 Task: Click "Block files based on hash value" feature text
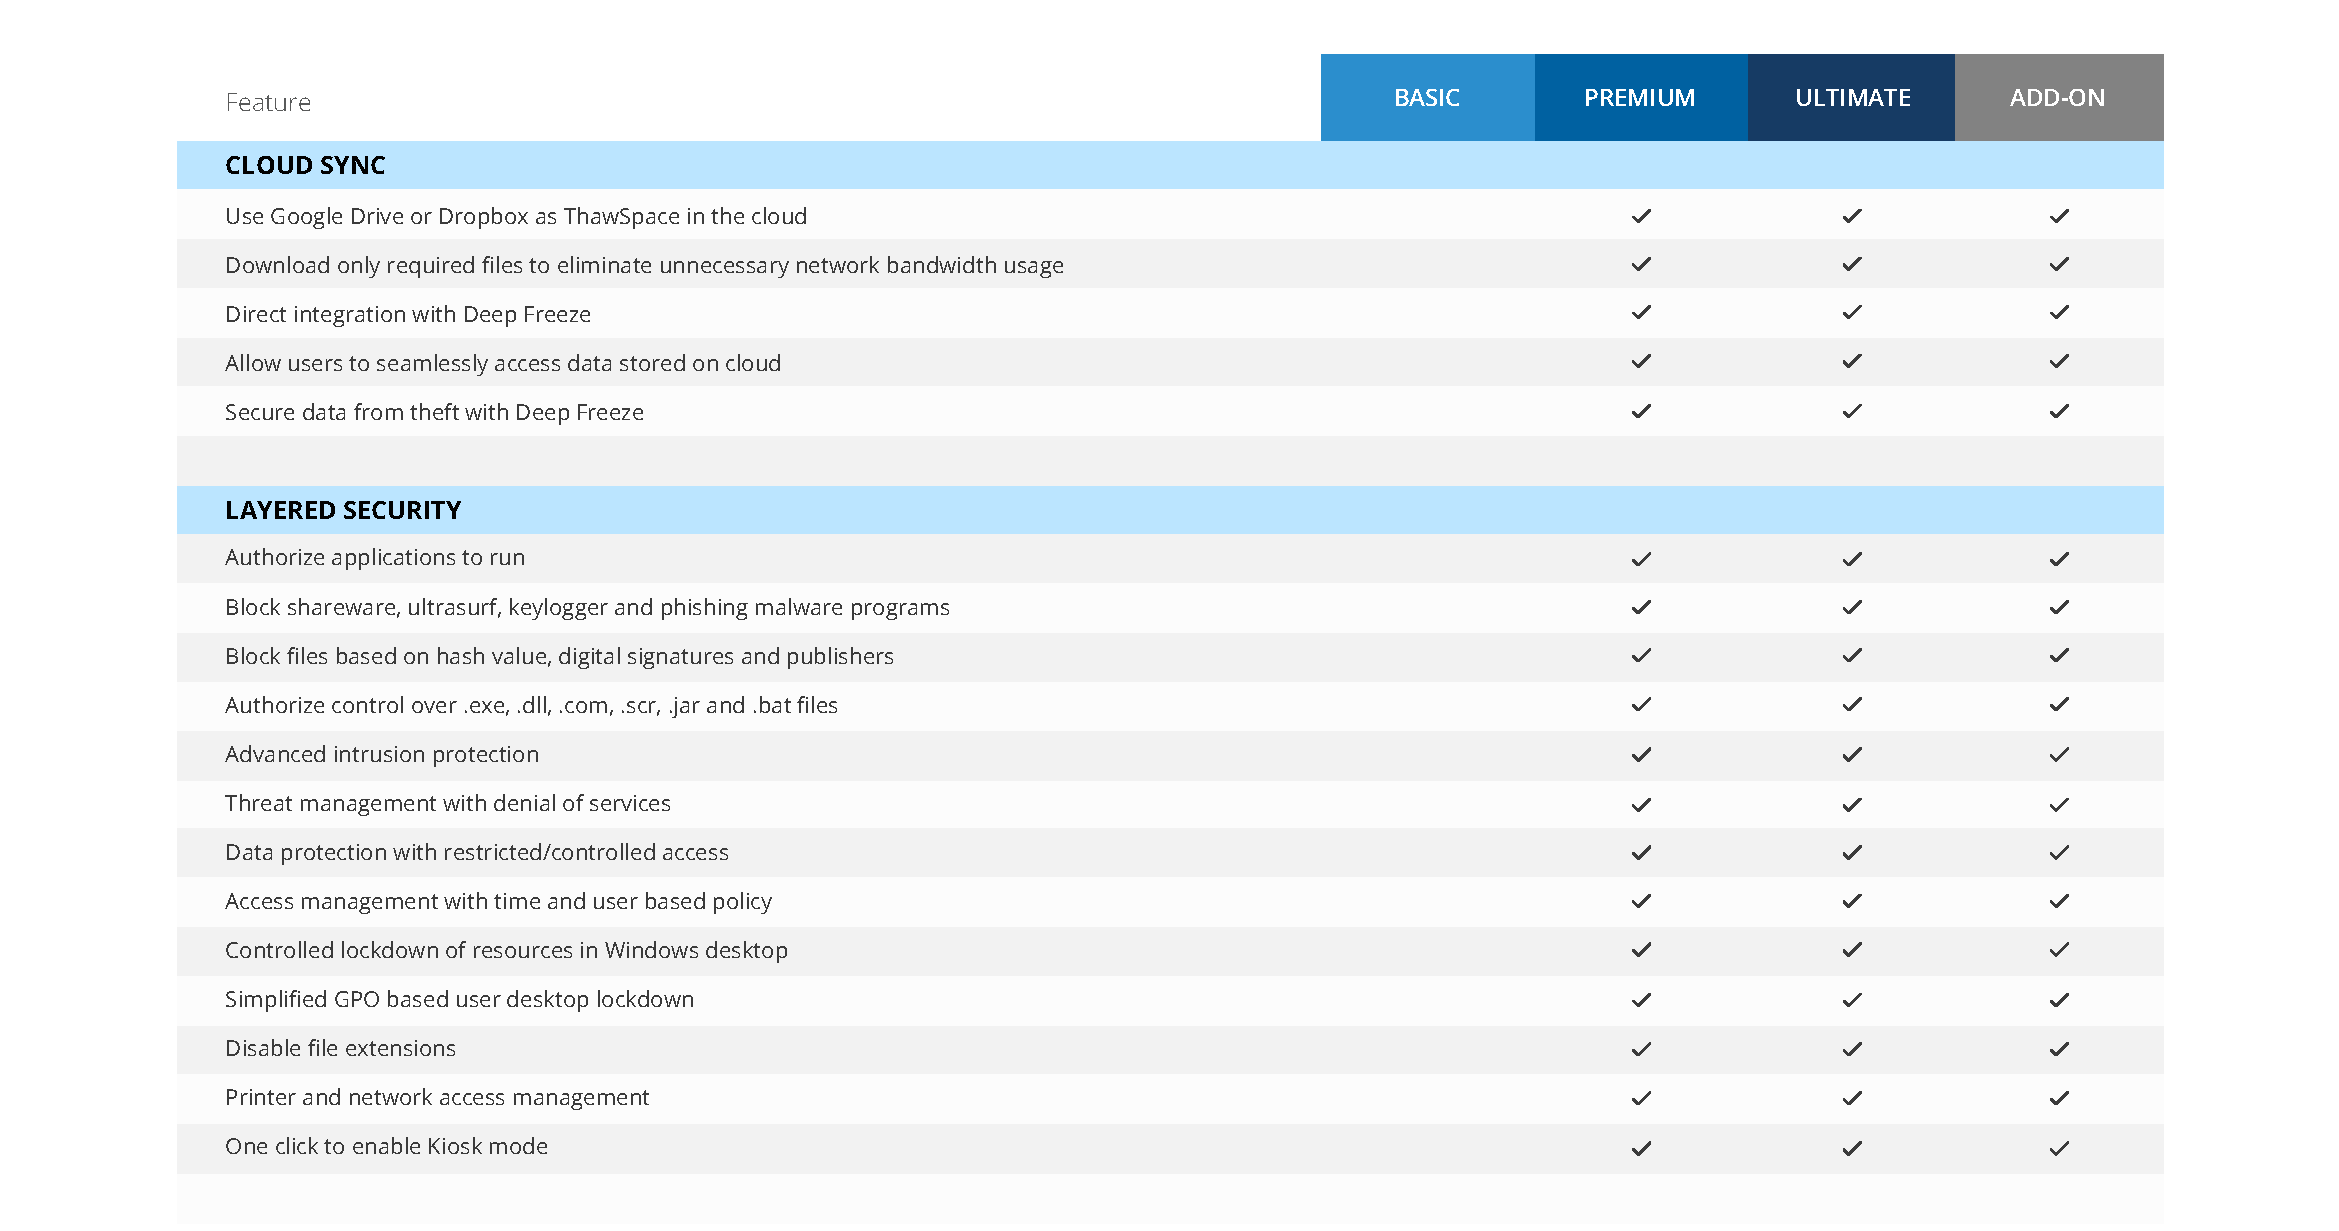tap(559, 656)
